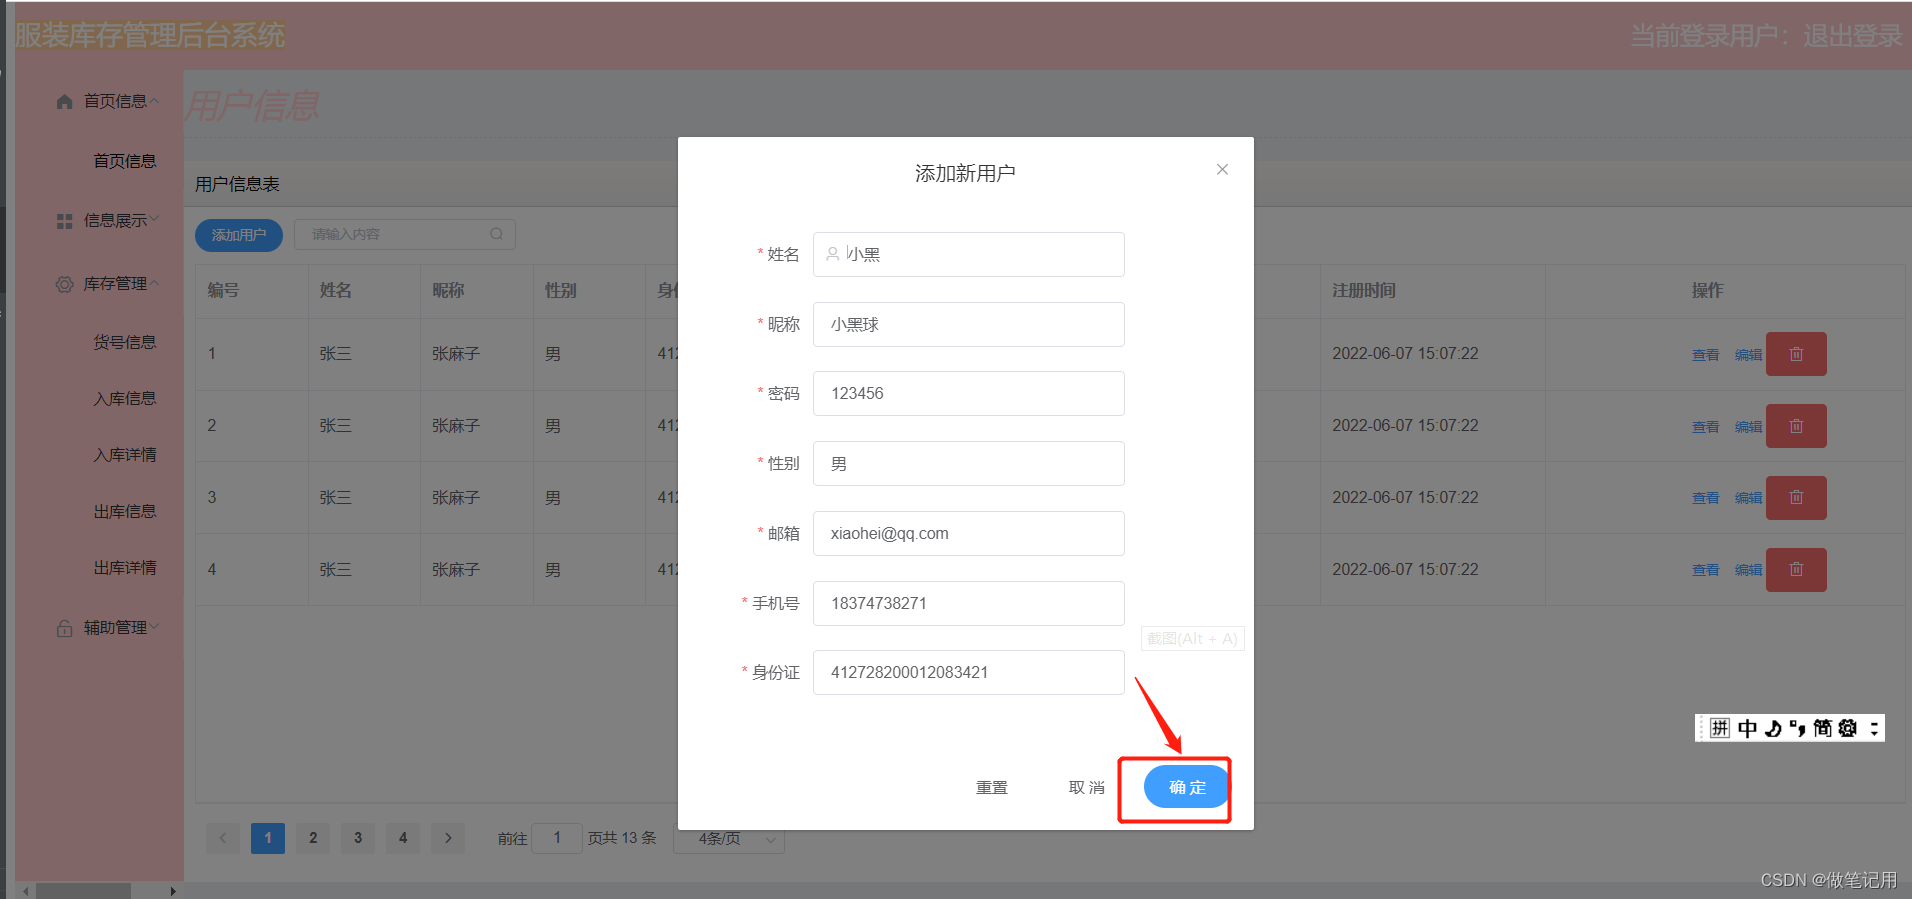Screen dimensions: 1912x899
Task: Click the 手机号 input with 18374738271
Action: coord(969,603)
